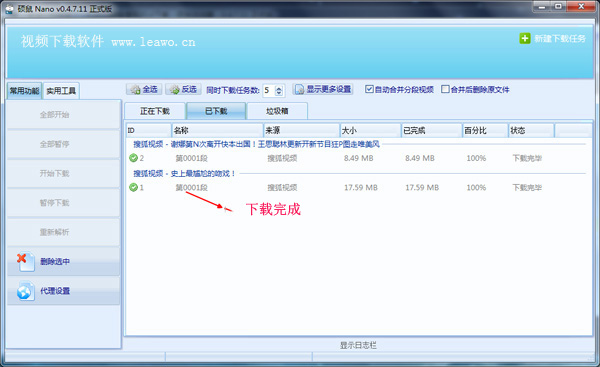Click the 反选 button's icon
The image size is (600, 367).
coord(174,90)
